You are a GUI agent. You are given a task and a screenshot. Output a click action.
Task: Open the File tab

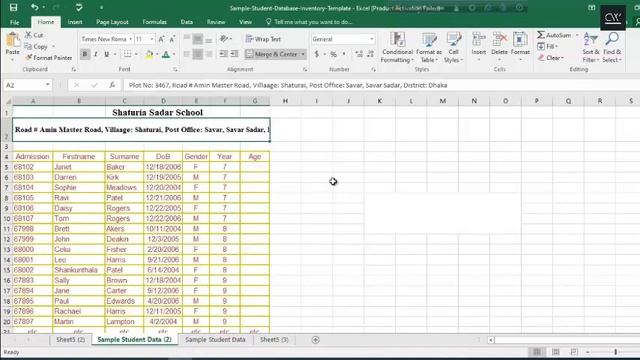pyautogui.click(x=15, y=22)
